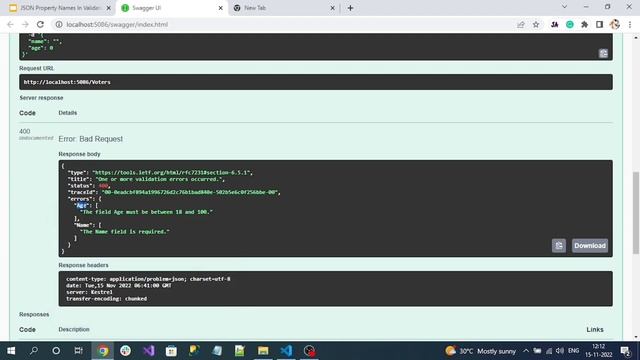Open the Chrome profile avatar

pos(615,24)
